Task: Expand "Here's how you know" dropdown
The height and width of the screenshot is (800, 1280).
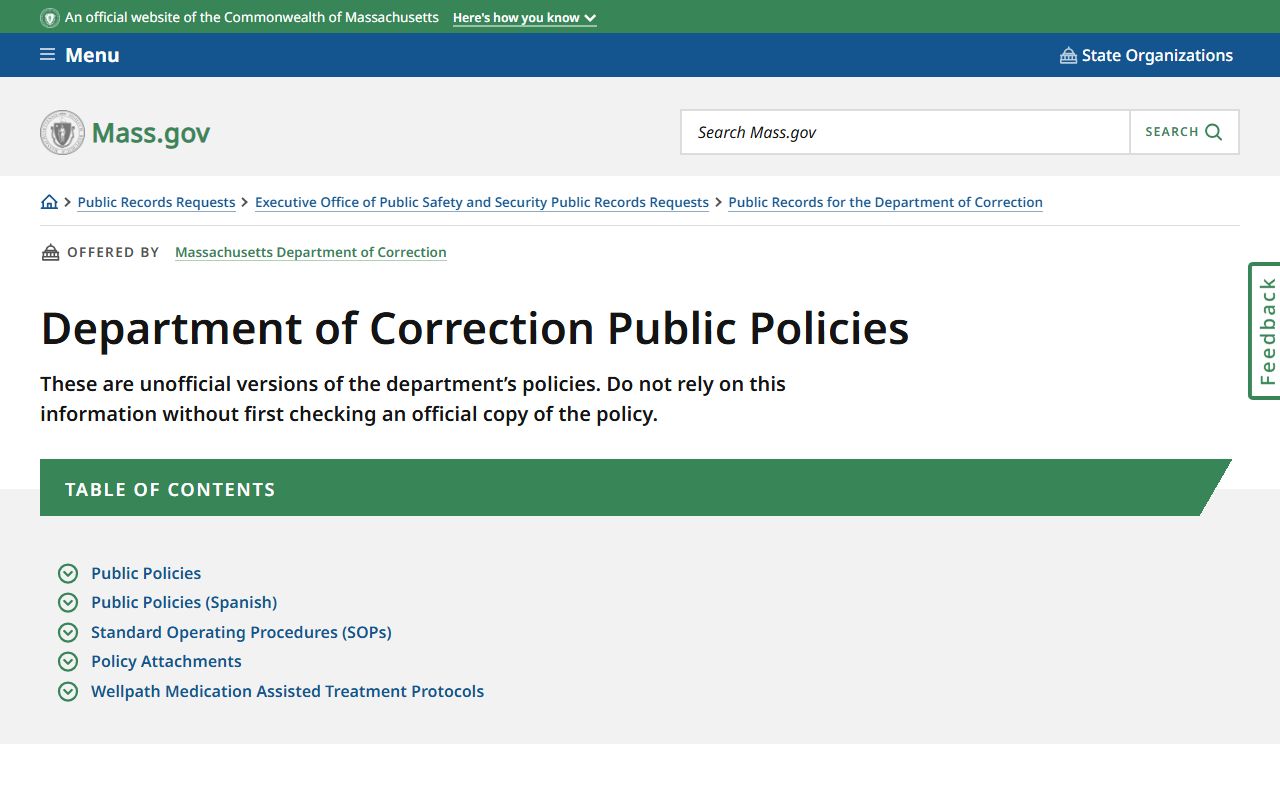Action: (524, 18)
